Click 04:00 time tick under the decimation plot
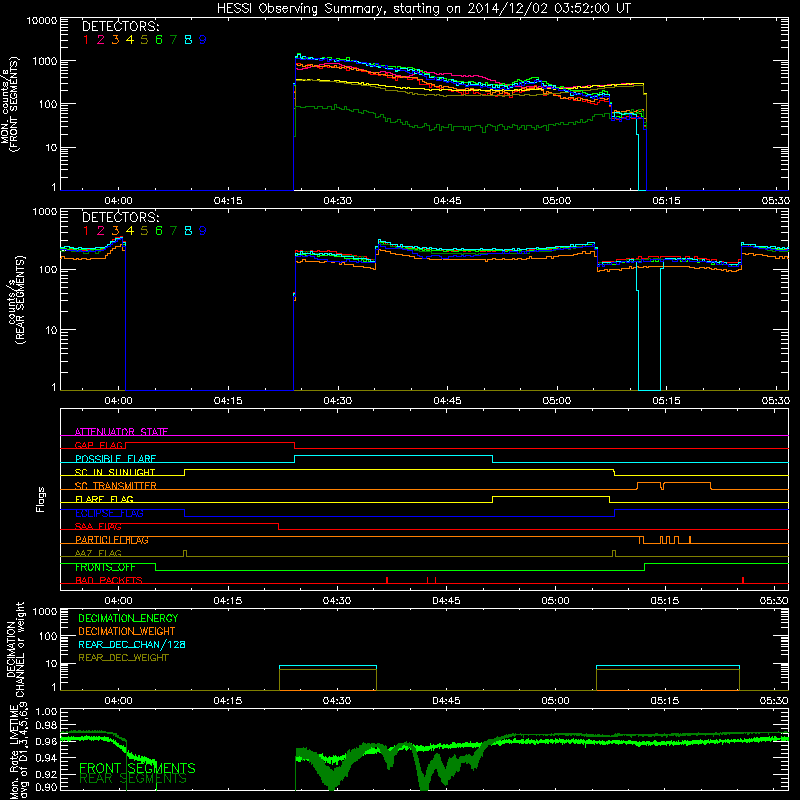The width and height of the screenshot is (800, 800). pos(118,701)
